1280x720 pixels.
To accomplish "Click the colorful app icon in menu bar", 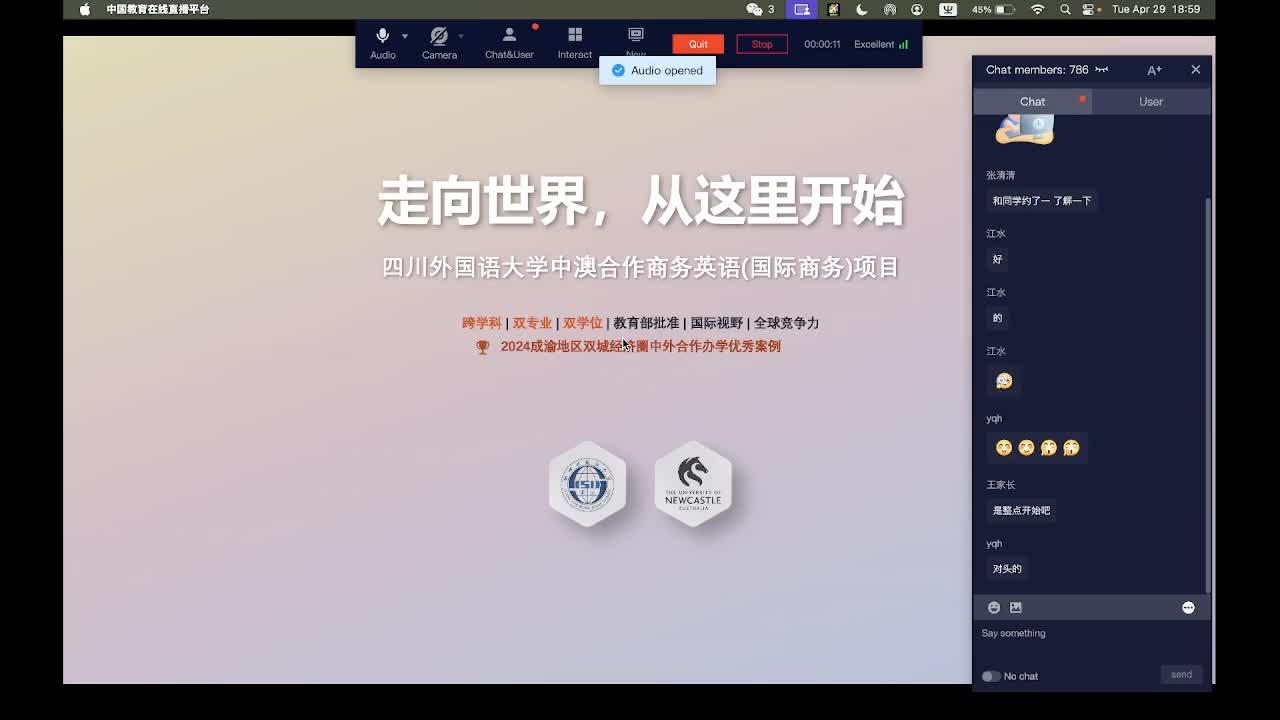I will (x=833, y=9).
